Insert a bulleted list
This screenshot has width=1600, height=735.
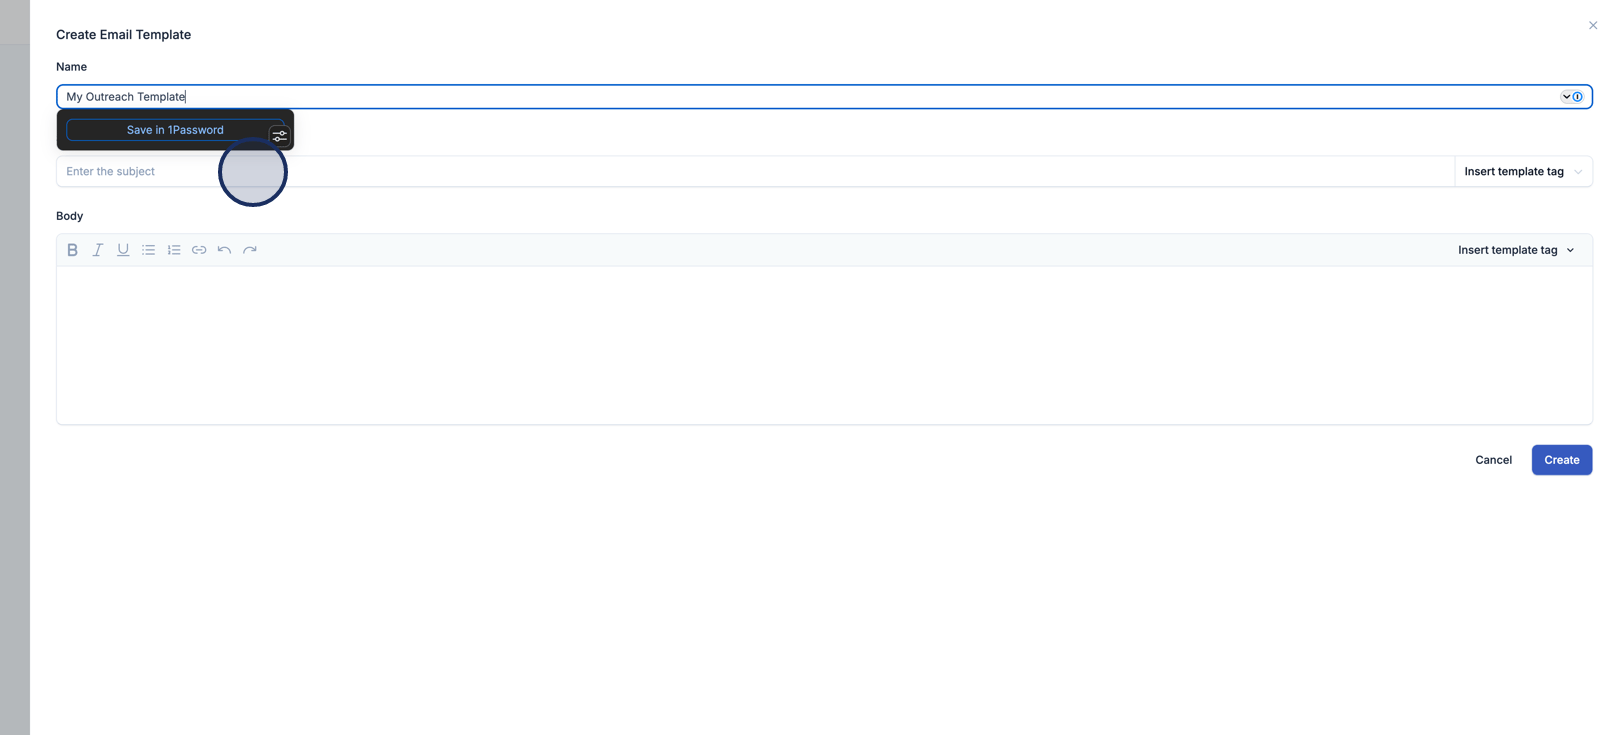148,250
